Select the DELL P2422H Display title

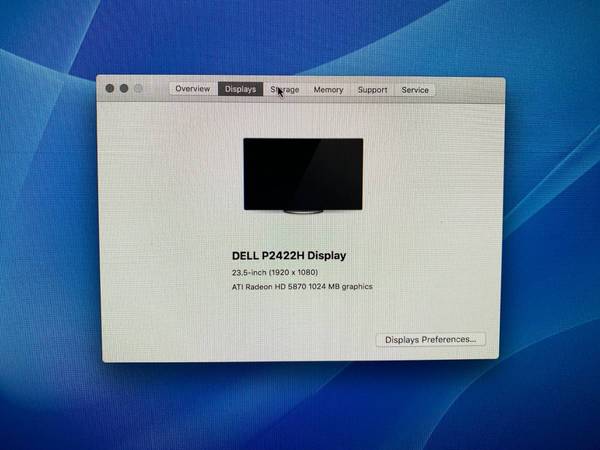pos(289,256)
